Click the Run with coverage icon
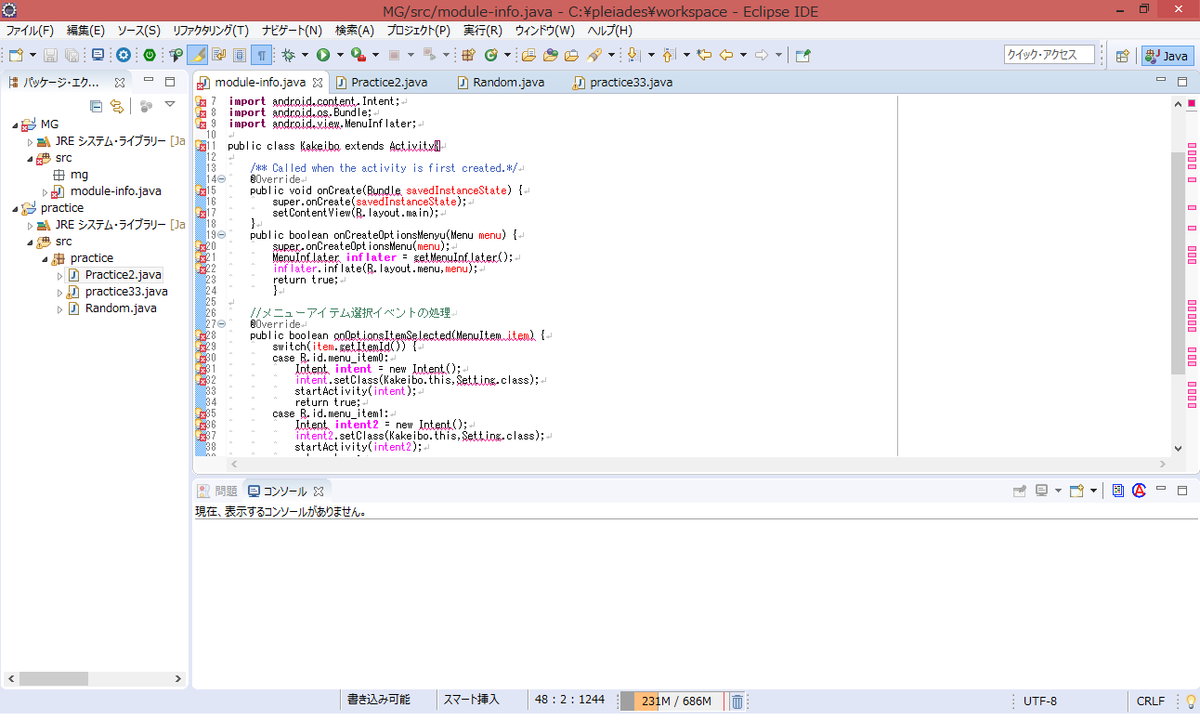The height and width of the screenshot is (721, 1200). pyautogui.click(x=357, y=55)
